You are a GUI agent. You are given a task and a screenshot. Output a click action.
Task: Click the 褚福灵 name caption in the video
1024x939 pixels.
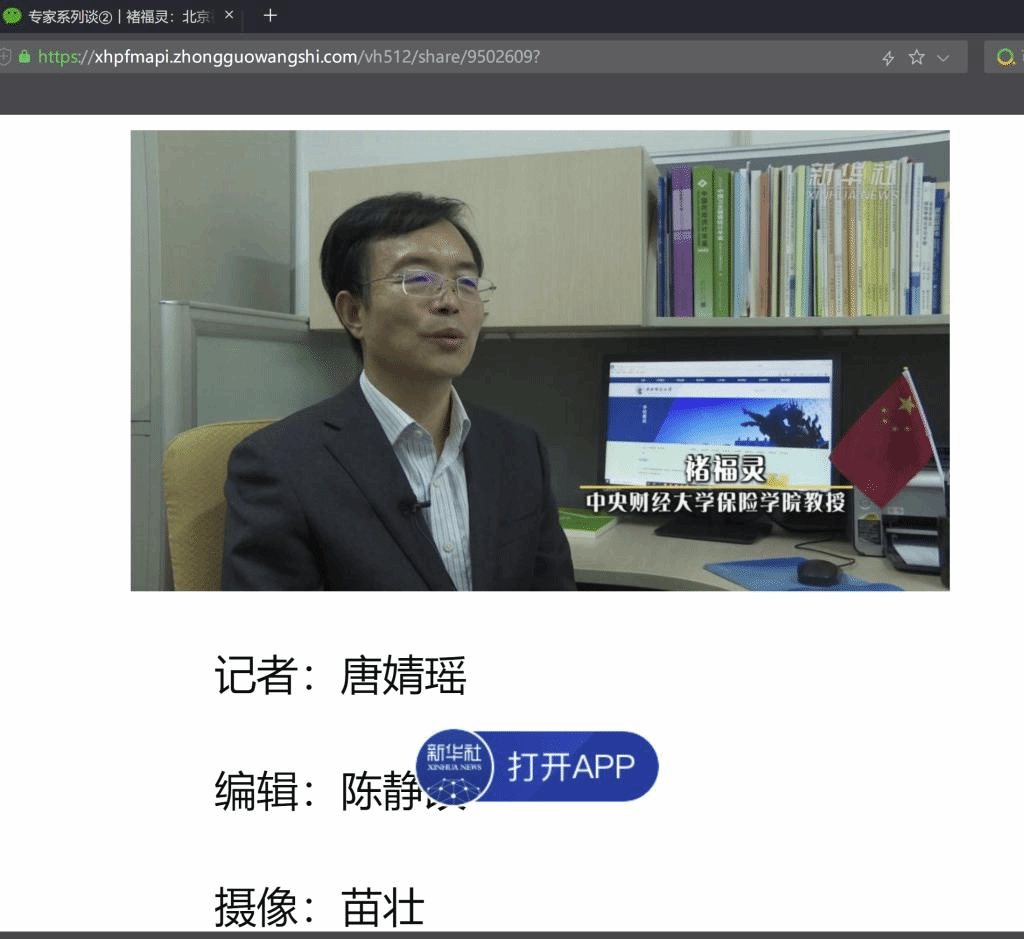[725, 468]
